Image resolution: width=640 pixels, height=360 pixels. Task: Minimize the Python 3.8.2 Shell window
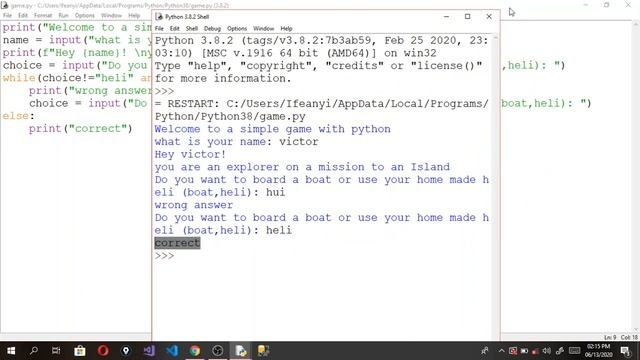point(446,16)
